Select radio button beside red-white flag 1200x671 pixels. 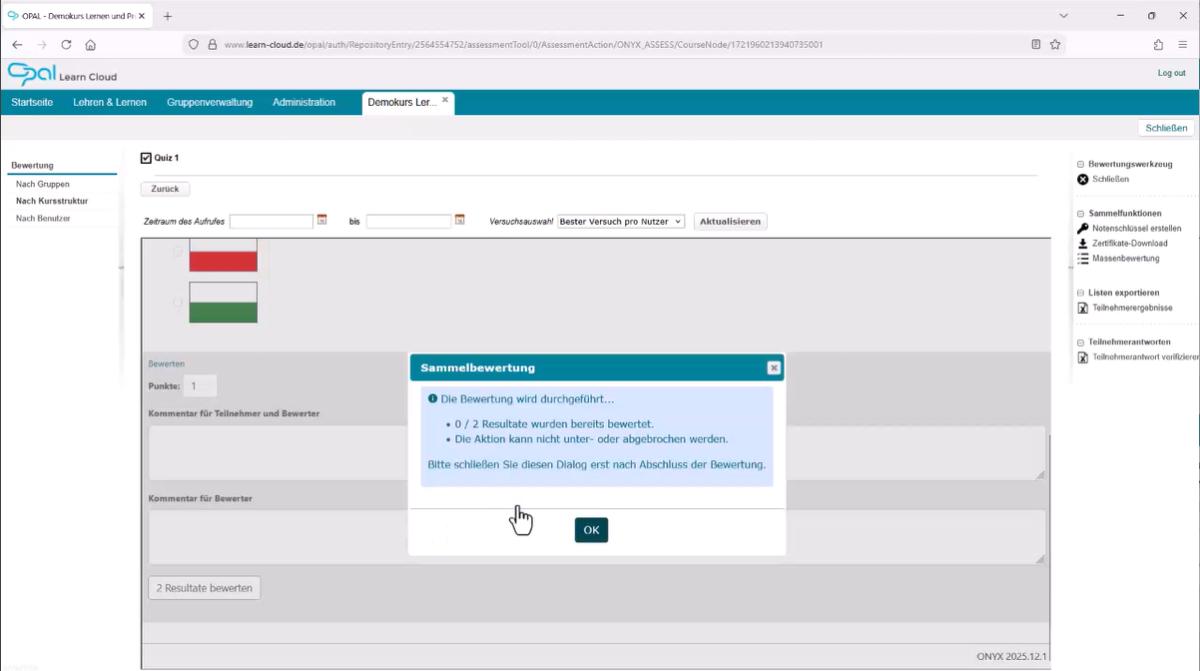coord(178,253)
